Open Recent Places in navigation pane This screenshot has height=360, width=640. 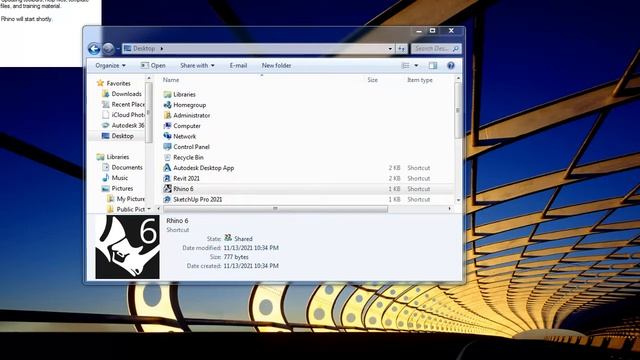click(x=128, y=104)
